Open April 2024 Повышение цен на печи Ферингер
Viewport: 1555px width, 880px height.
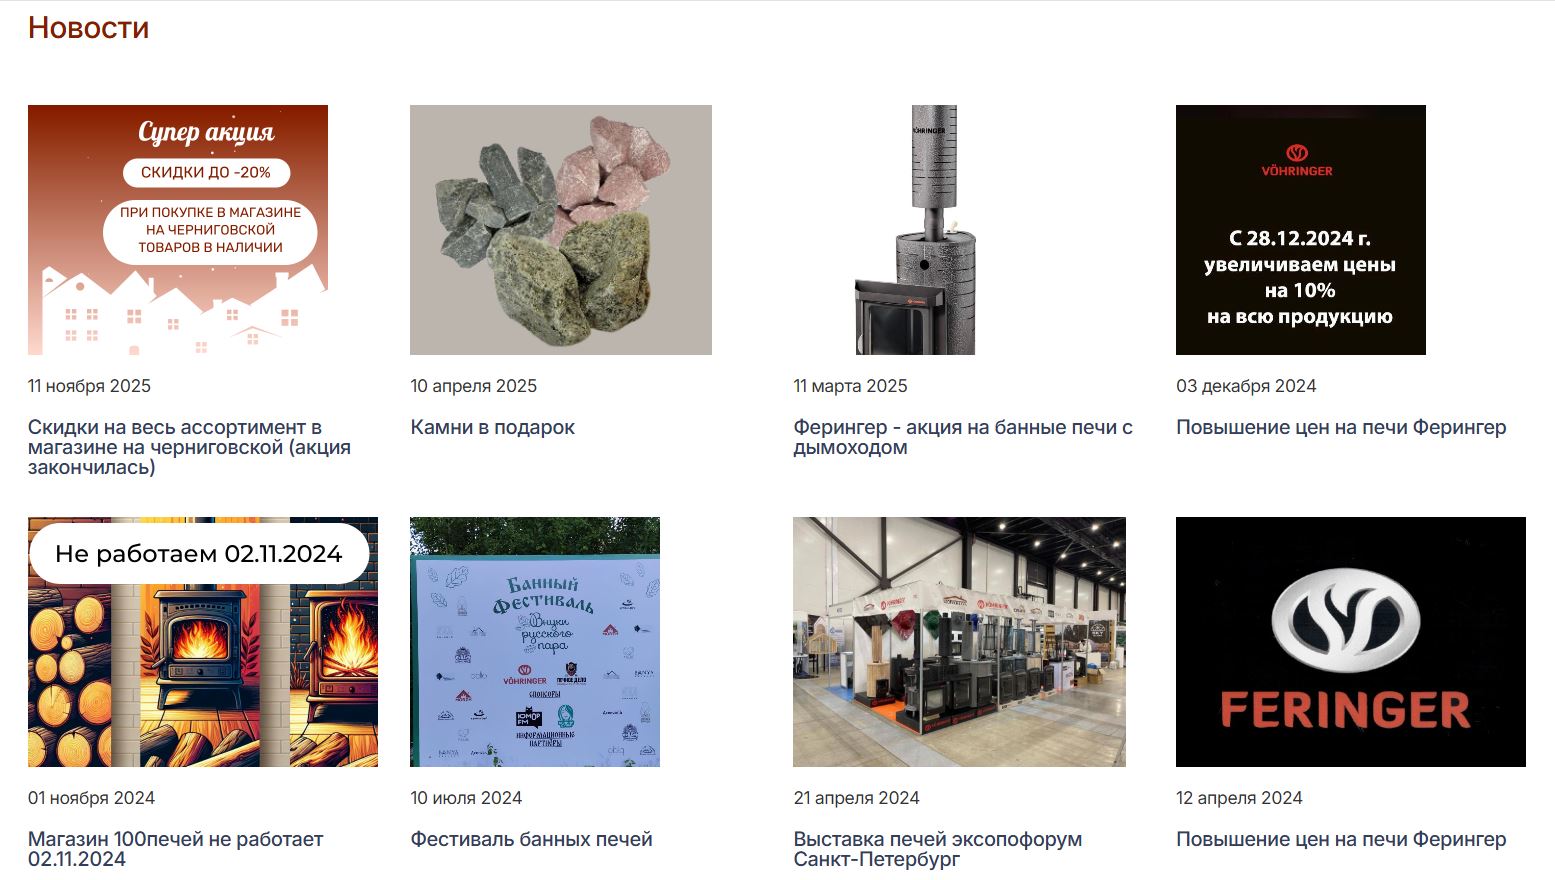tap(1341, 839)
